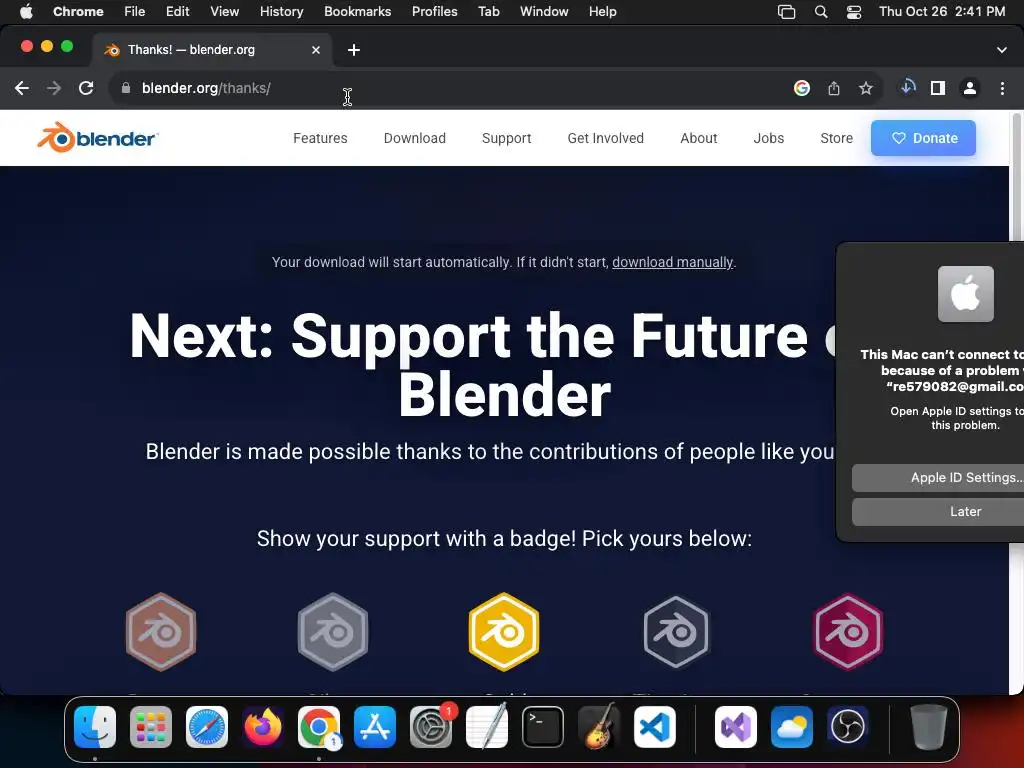Open the Edit menu
Screen dimensions: 1024x768
(x=178, y=12)
